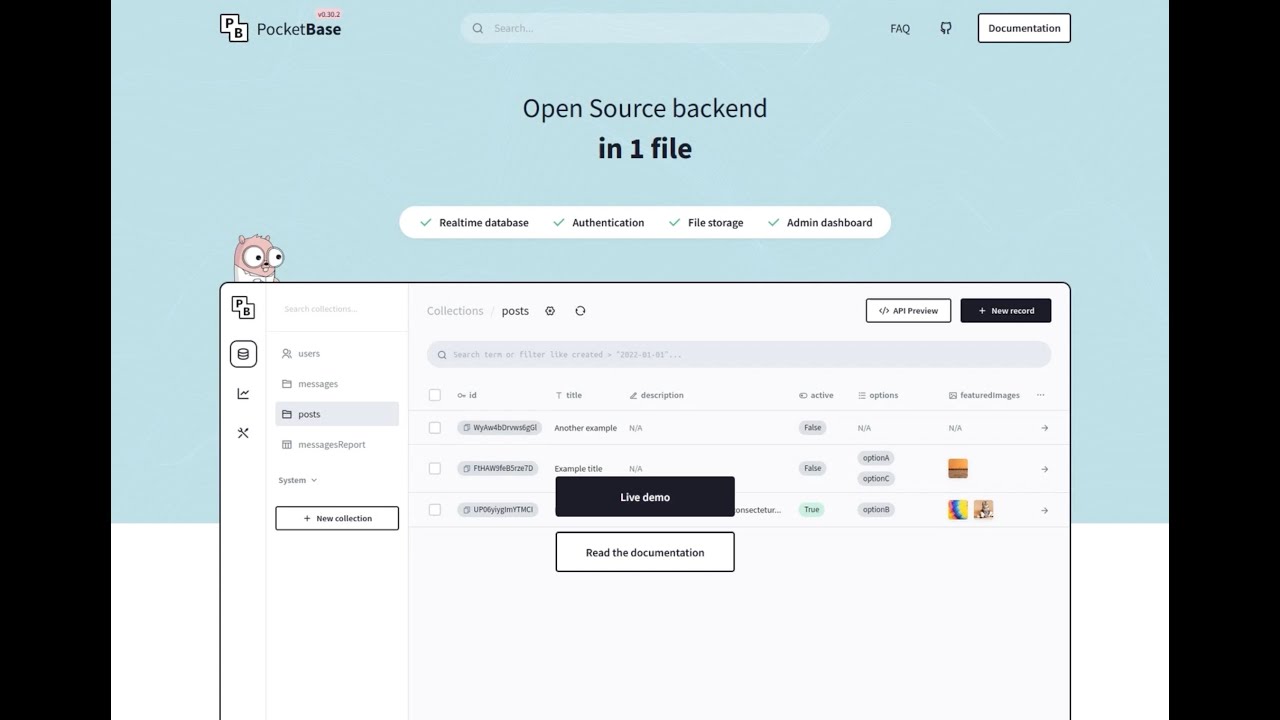
Task: Click the API Preview button
Action: 908,311
